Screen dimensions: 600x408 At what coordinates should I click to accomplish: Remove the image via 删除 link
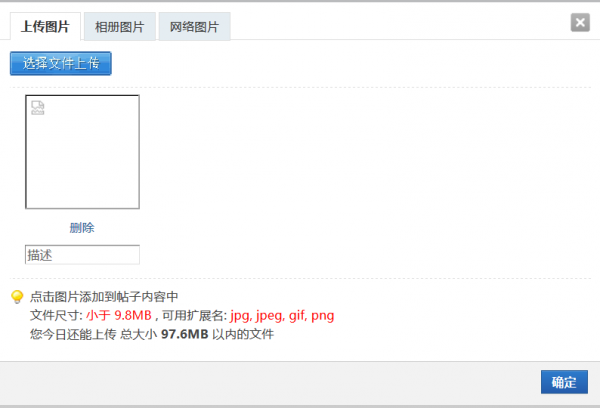point(82,228)
